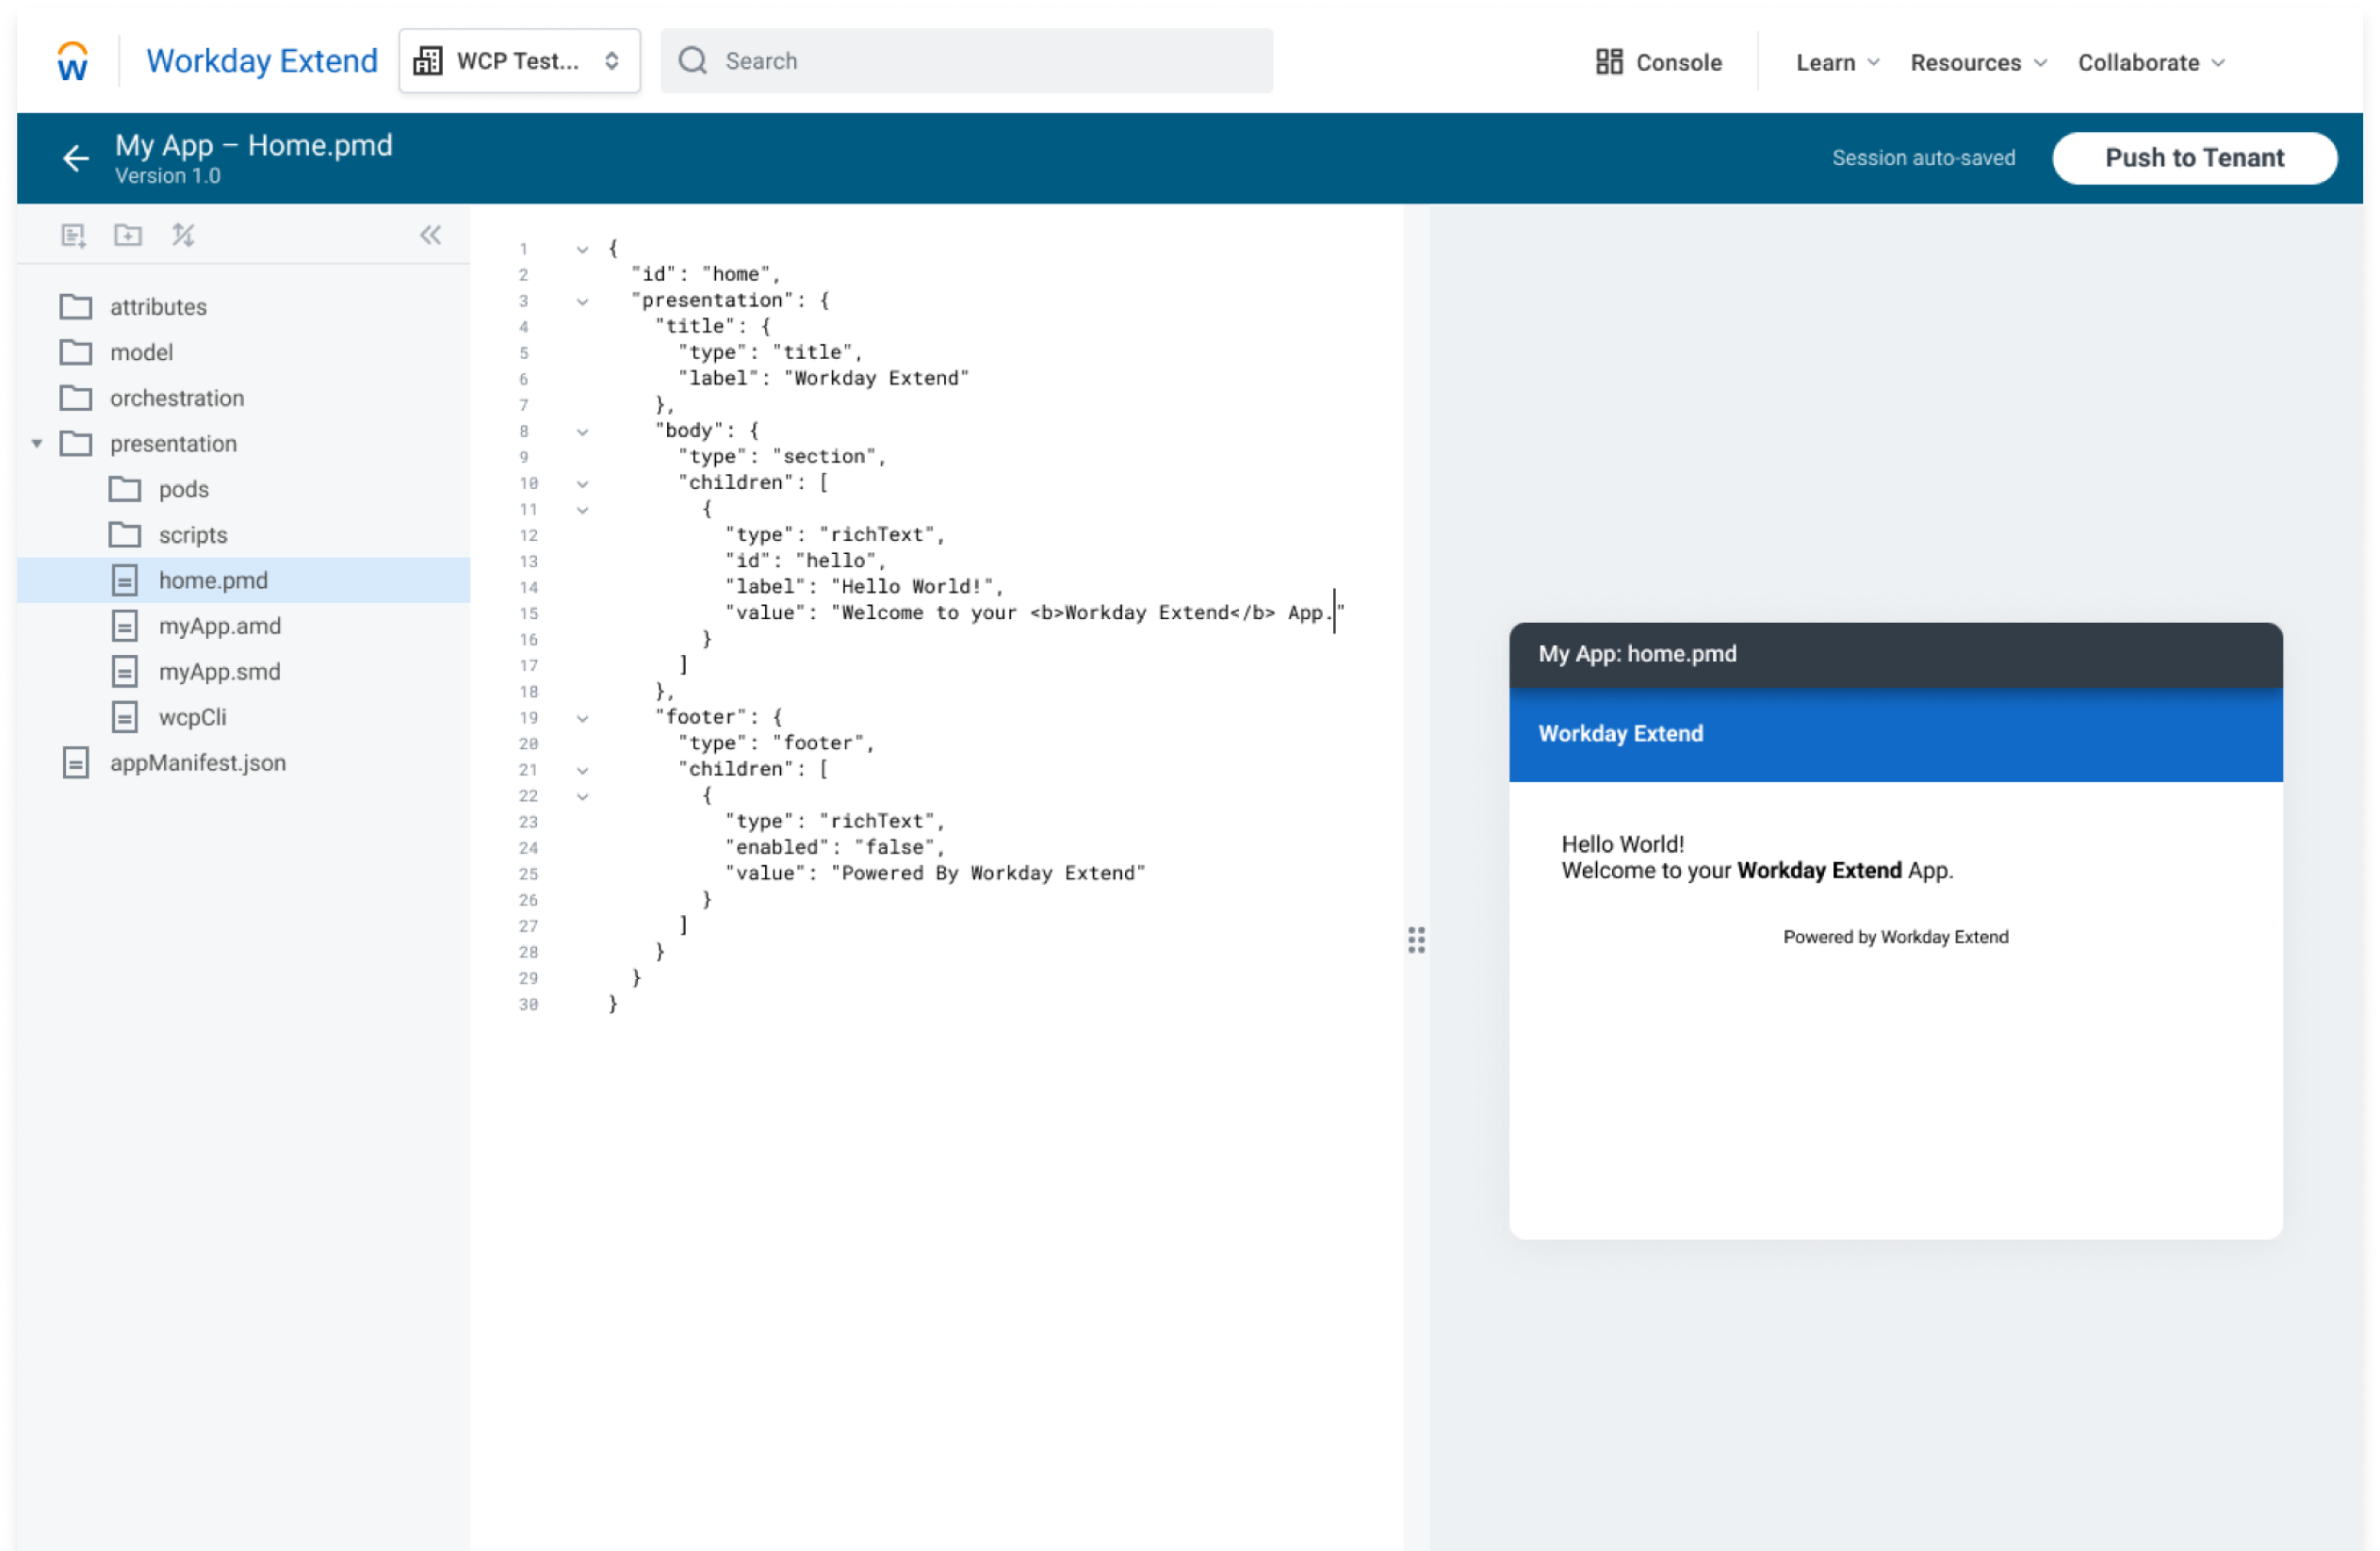Click the "label": "Hello World!" code line
This screenshot has height=1551, width=2380.
click(864, 586)
